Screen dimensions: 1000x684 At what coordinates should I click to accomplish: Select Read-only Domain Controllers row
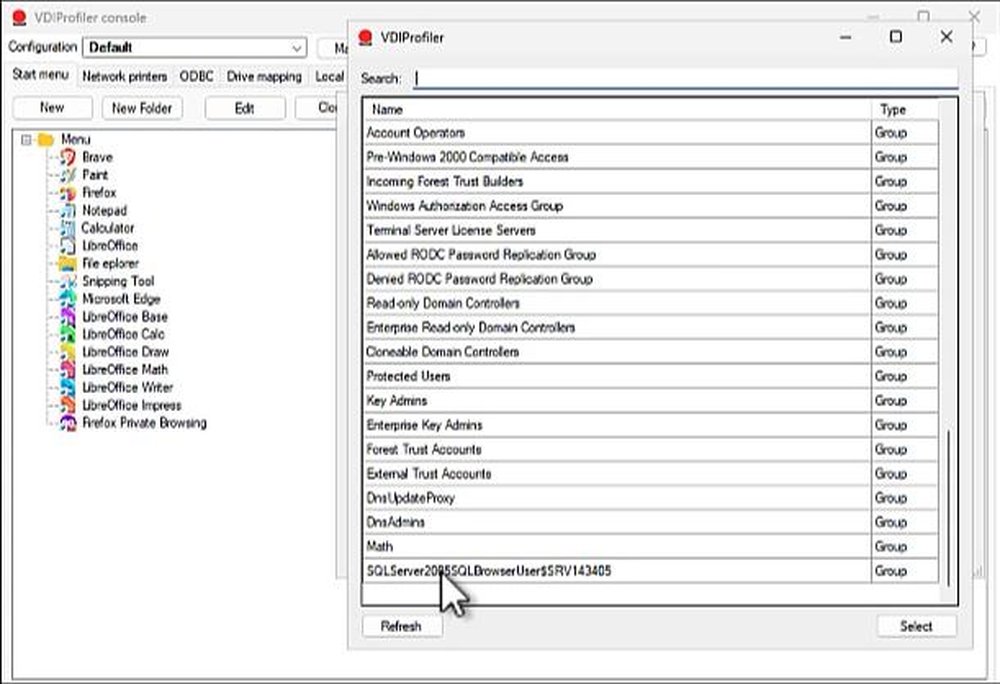coord(651,303)
